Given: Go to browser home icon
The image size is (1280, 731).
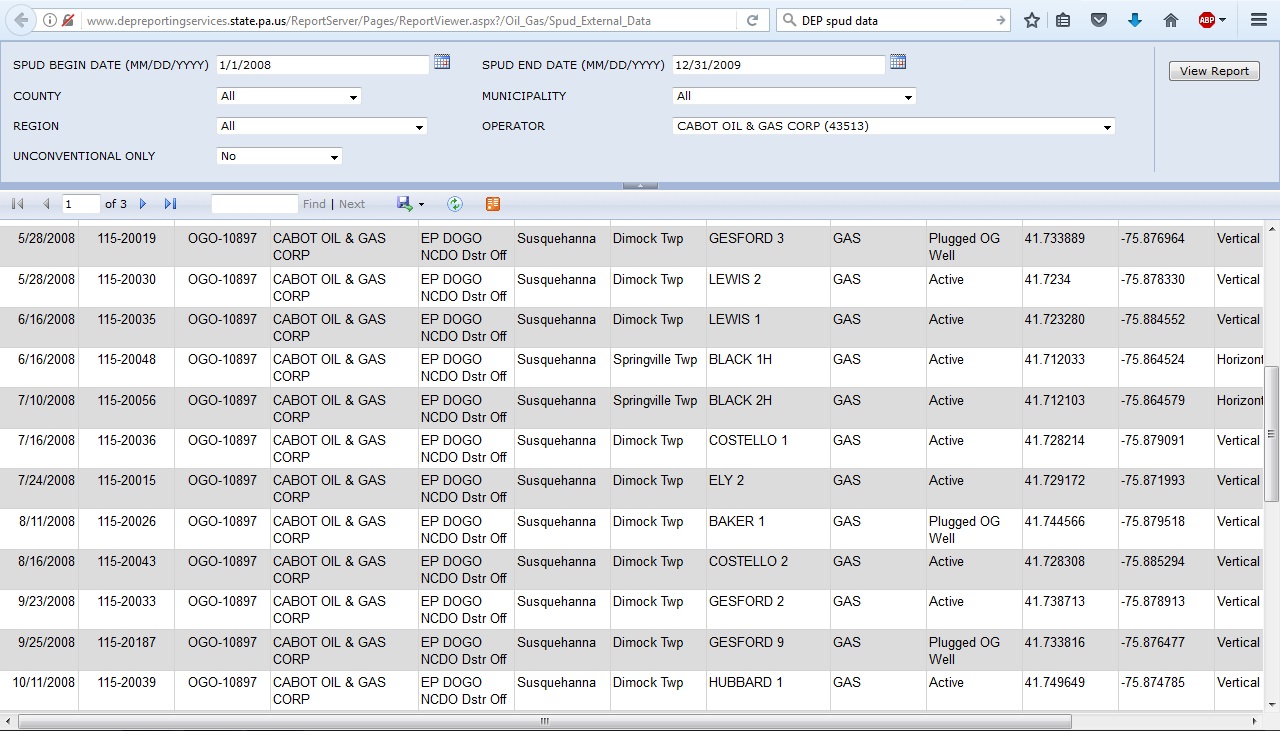Looking at the screenshot, I should click(x=1171, y=20).
